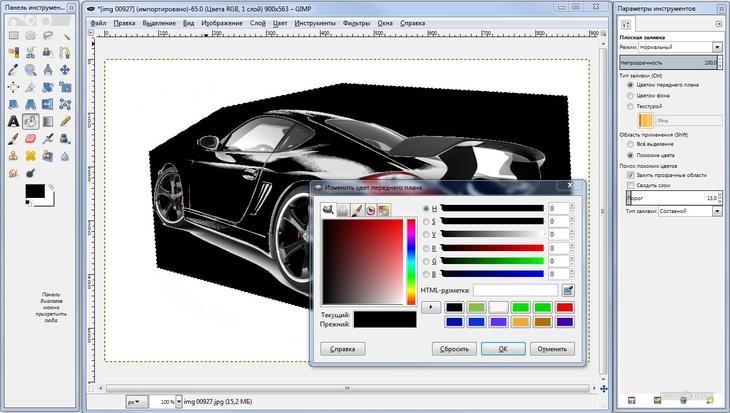Screen dimensions: 730x413
Task: Choose the 'Всё выделение' radio option
Action: (630, 144)
